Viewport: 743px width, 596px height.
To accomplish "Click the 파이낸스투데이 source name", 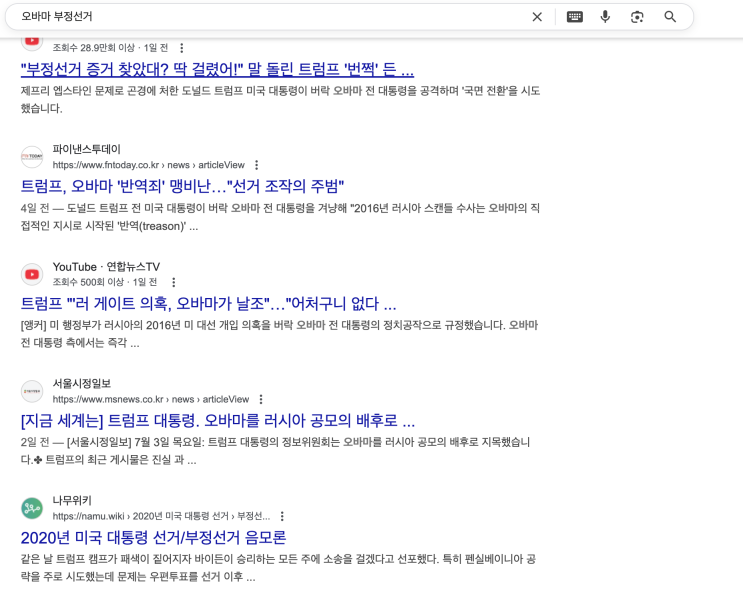I will pos(87,149).
